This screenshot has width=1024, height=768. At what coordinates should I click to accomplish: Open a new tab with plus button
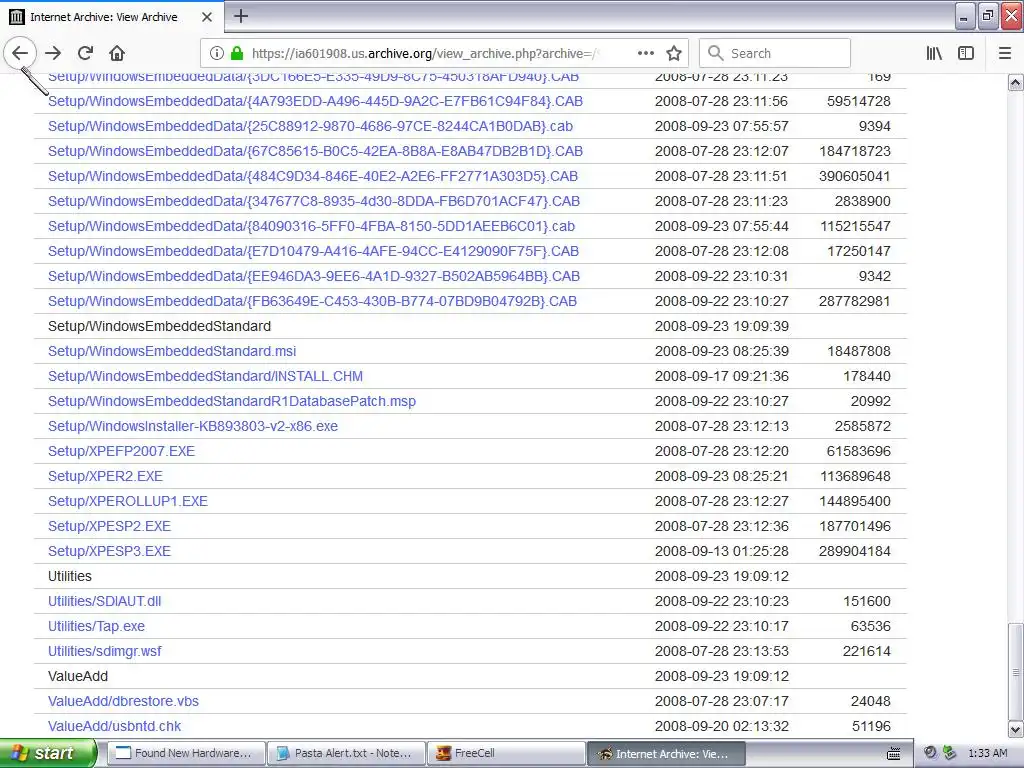[x=241, y=16]
